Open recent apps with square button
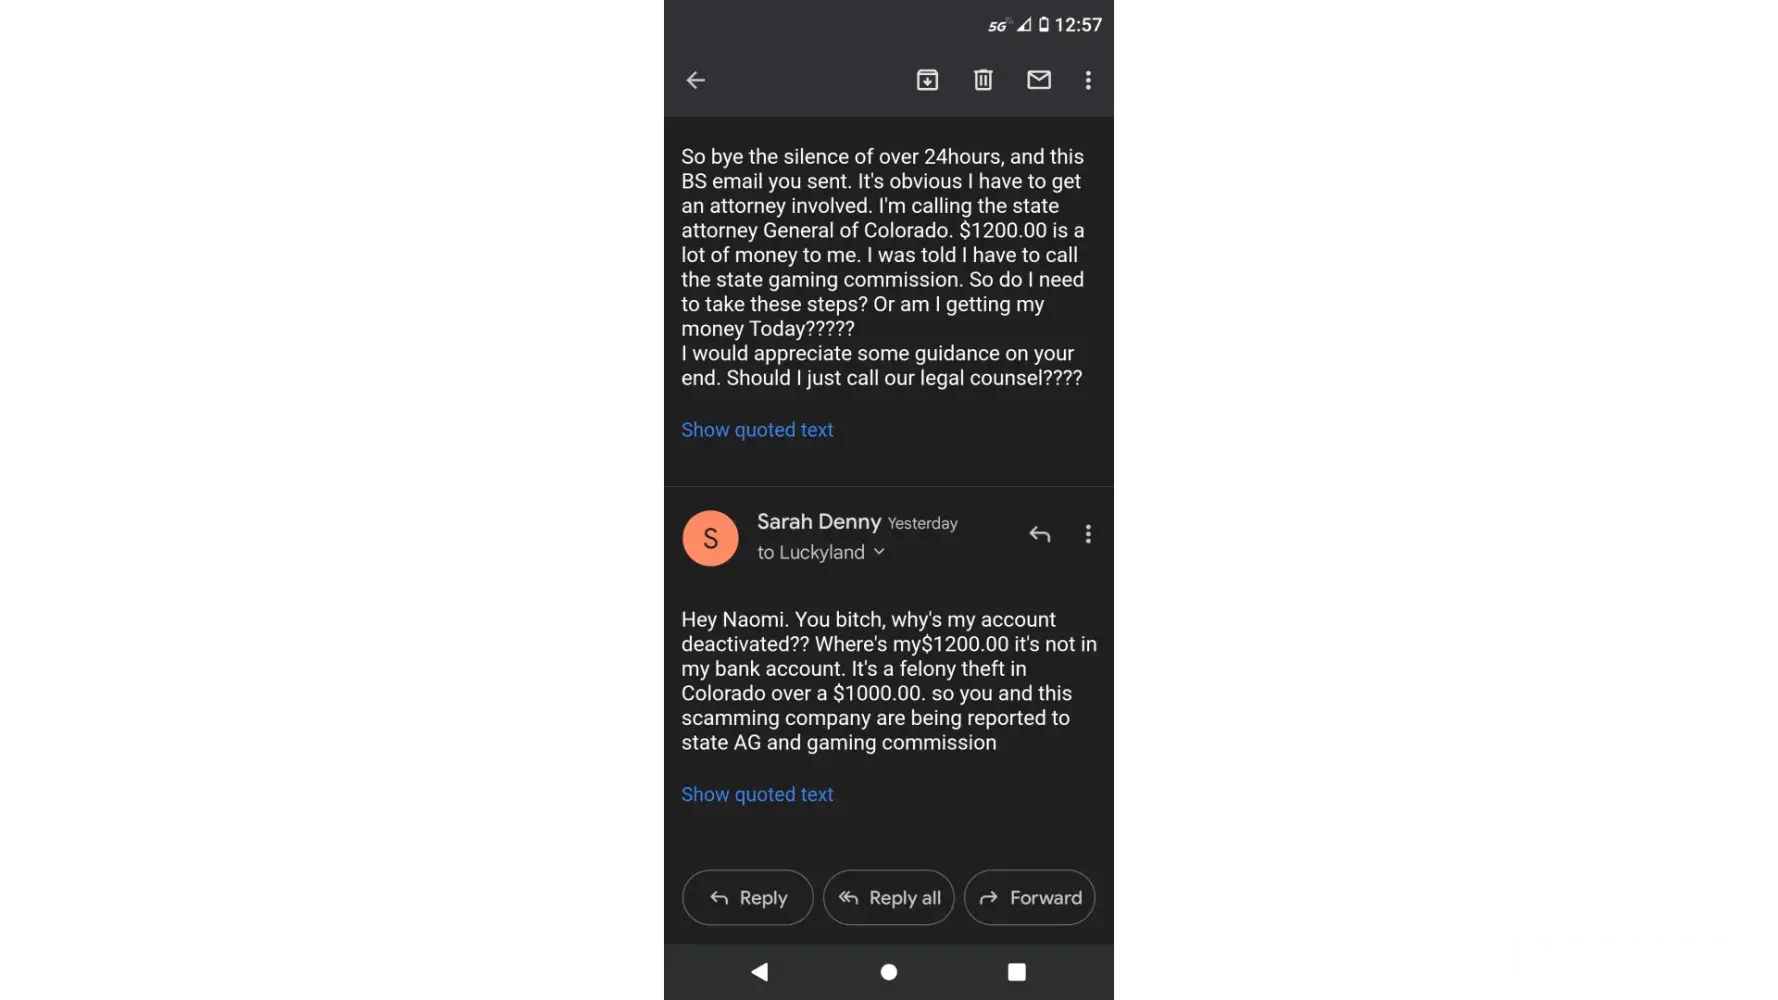Image resolution: width=1778 pixels, height=1000 pixels. 1017,972
